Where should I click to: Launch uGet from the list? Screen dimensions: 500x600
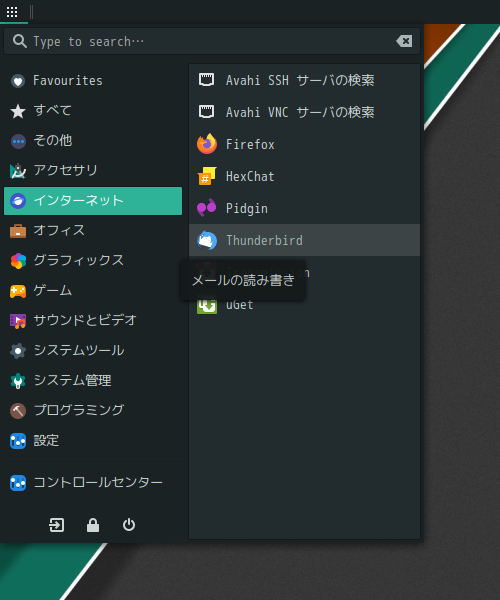[305, 305]
